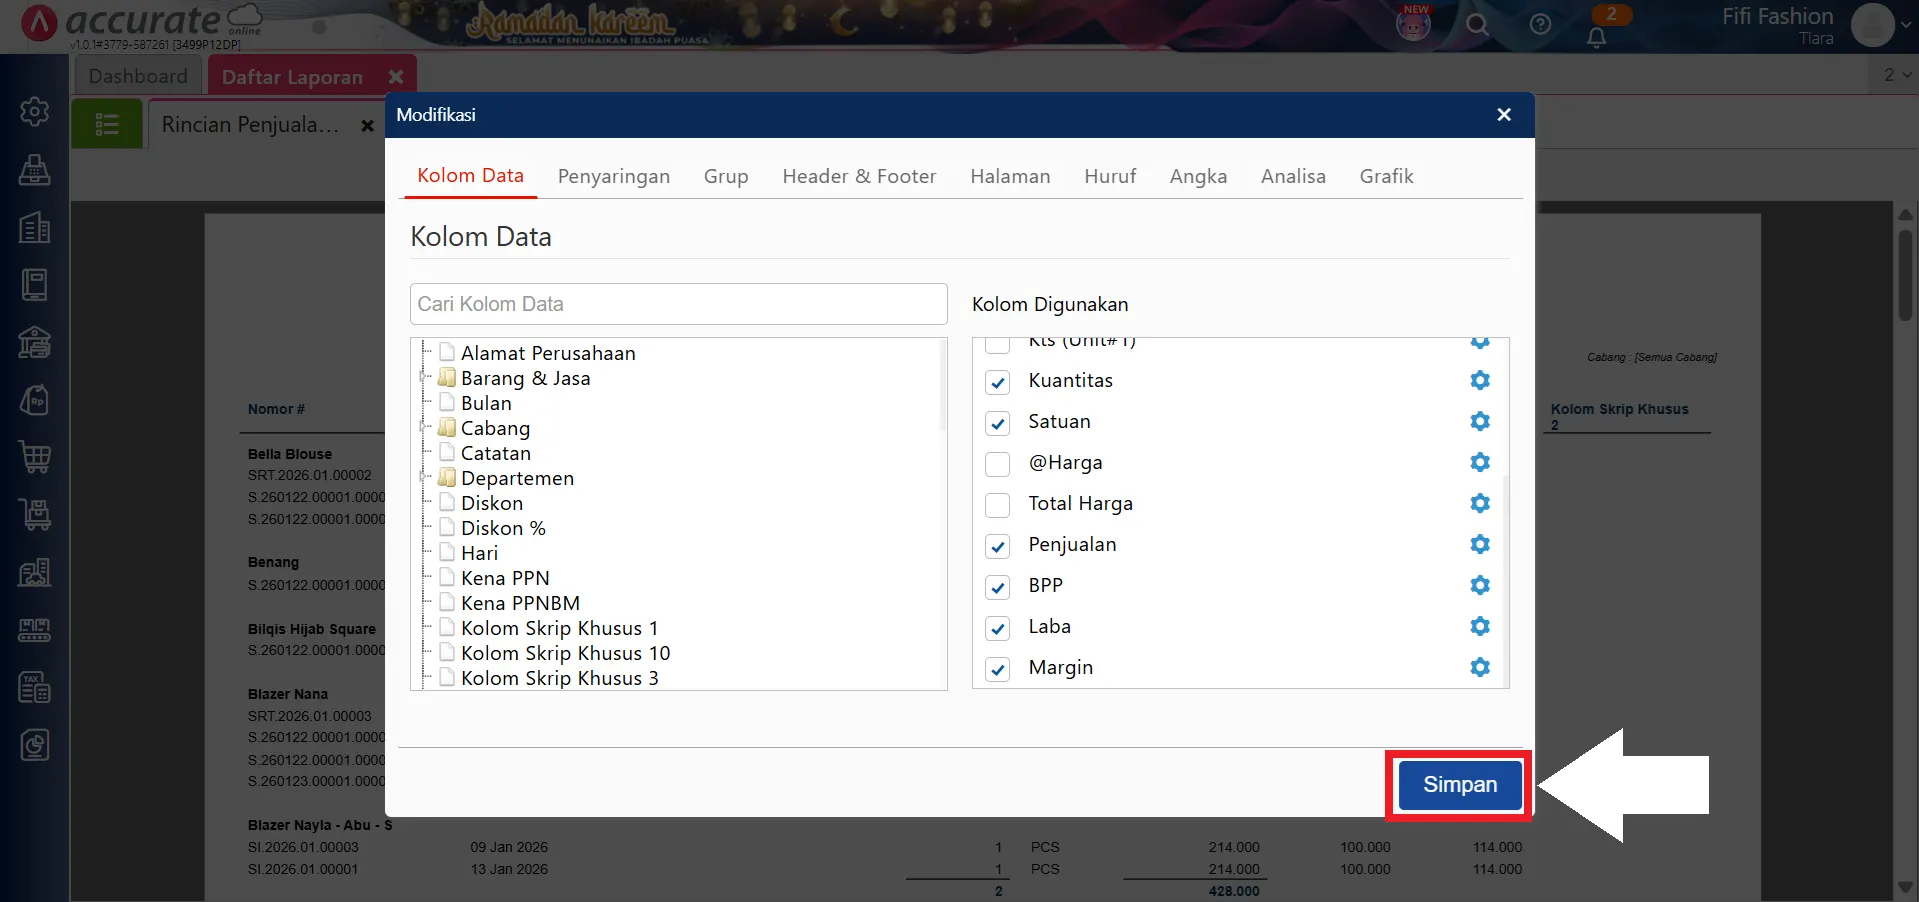The width and height of the screenshot is (1919, 902).
Task: Click gear icon next to Margin
Action: (1480, 667)
